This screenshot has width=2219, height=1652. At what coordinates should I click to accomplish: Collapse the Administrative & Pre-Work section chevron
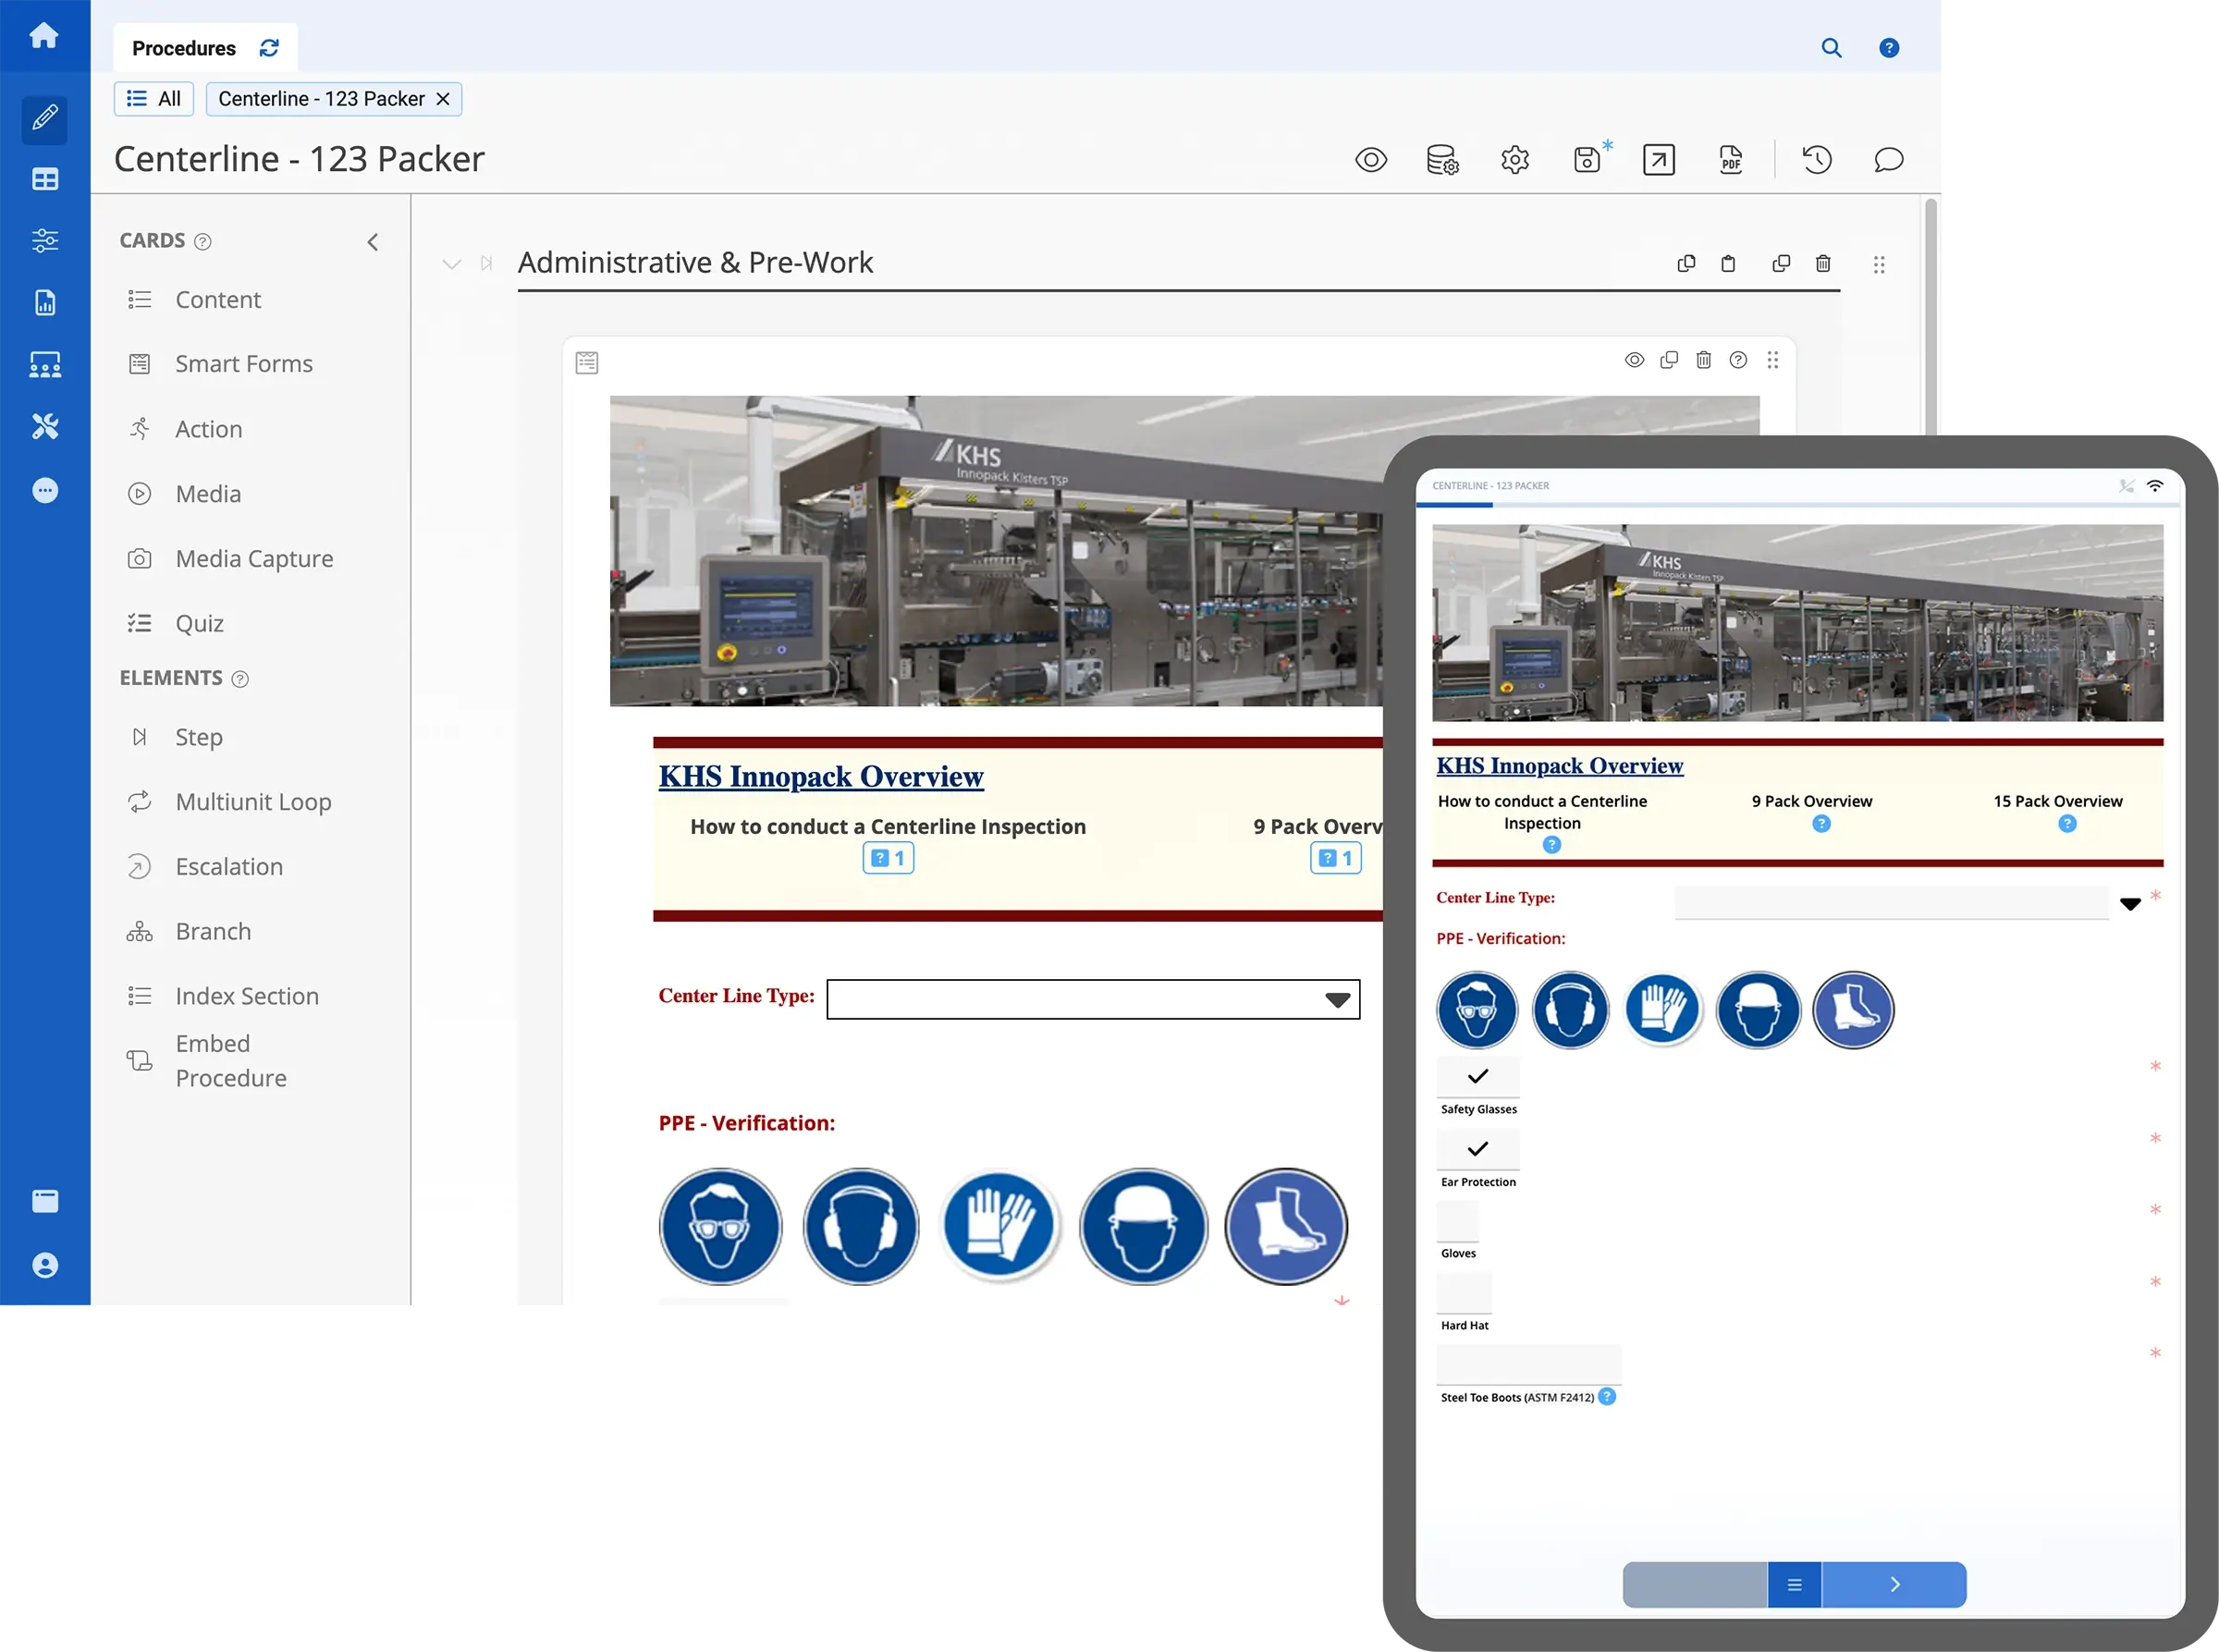click(x=452, y=264)
